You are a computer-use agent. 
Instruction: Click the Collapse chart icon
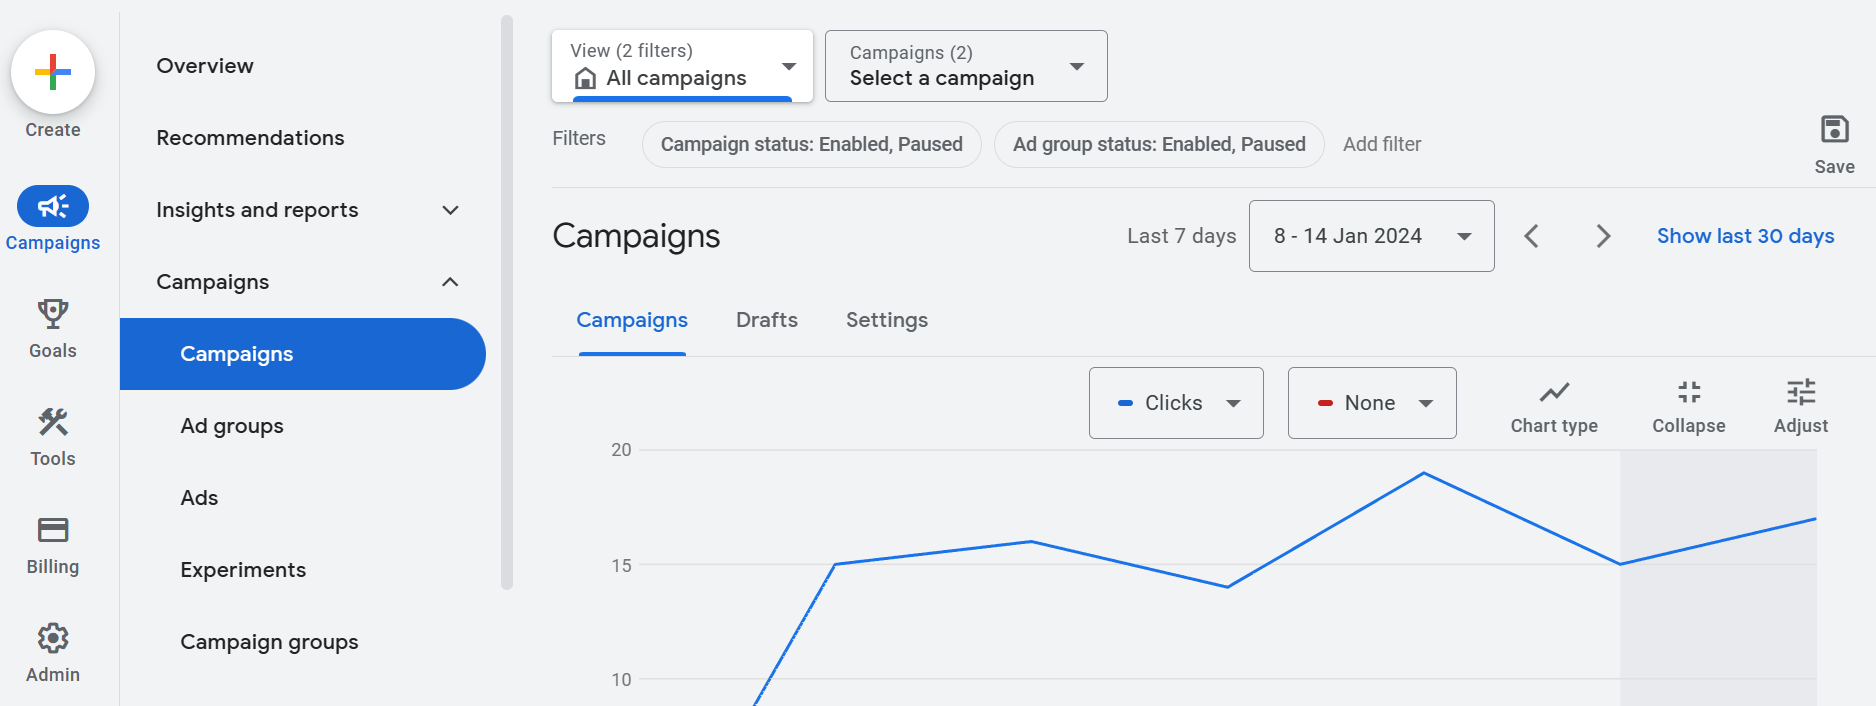1689,392
